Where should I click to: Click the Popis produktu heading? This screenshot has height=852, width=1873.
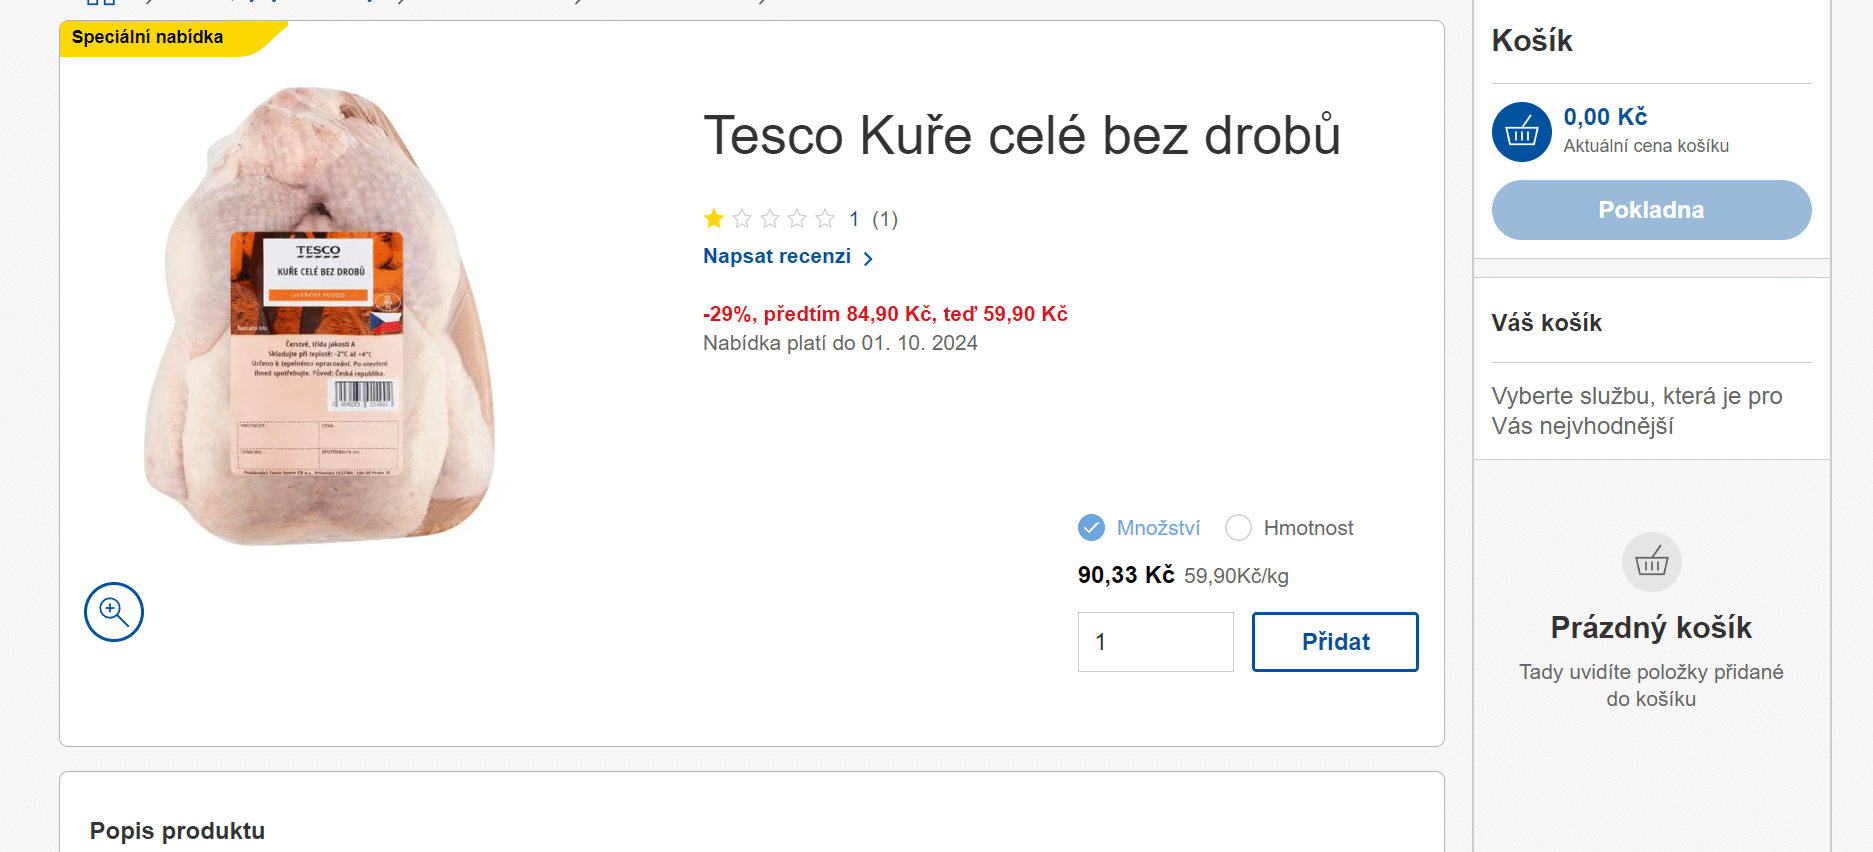177,831
